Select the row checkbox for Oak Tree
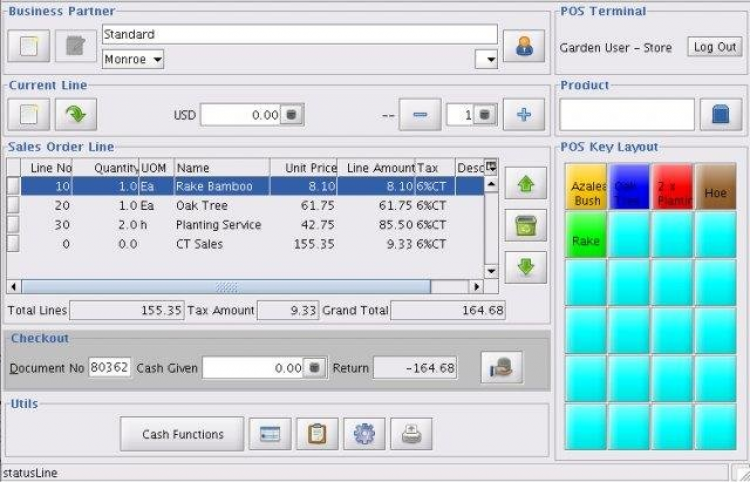Viewport: 750px width, 482px height. click(x=13, y=205)
